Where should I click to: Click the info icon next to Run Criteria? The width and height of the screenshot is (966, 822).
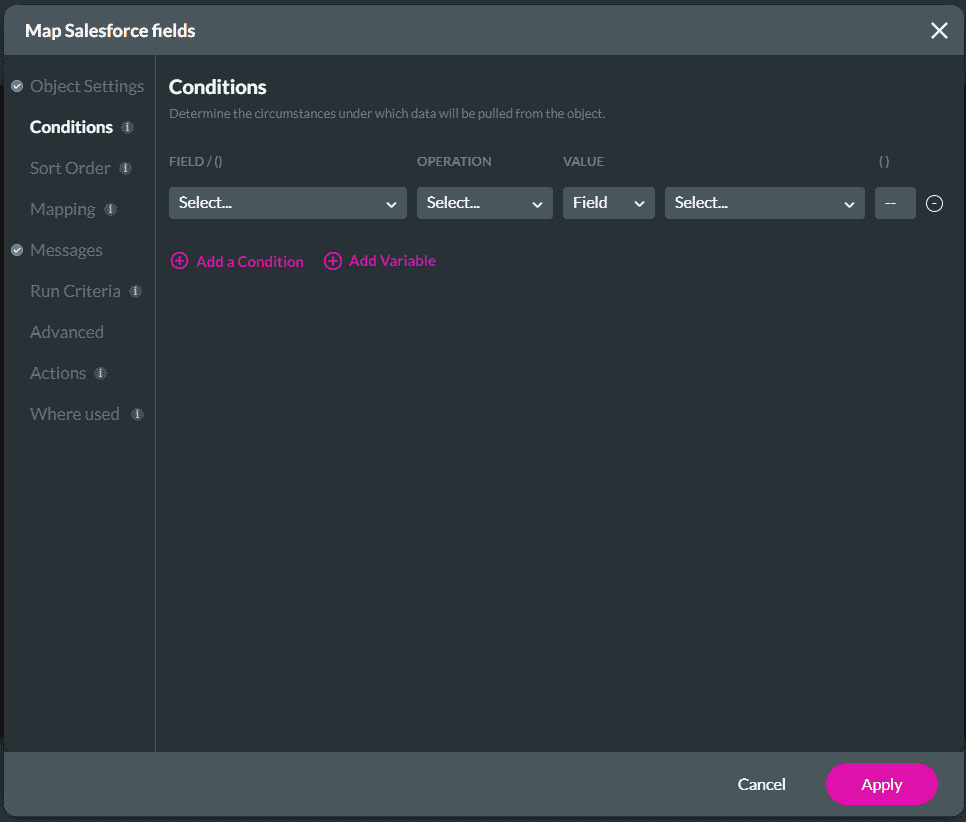click(x=134, y=291)
